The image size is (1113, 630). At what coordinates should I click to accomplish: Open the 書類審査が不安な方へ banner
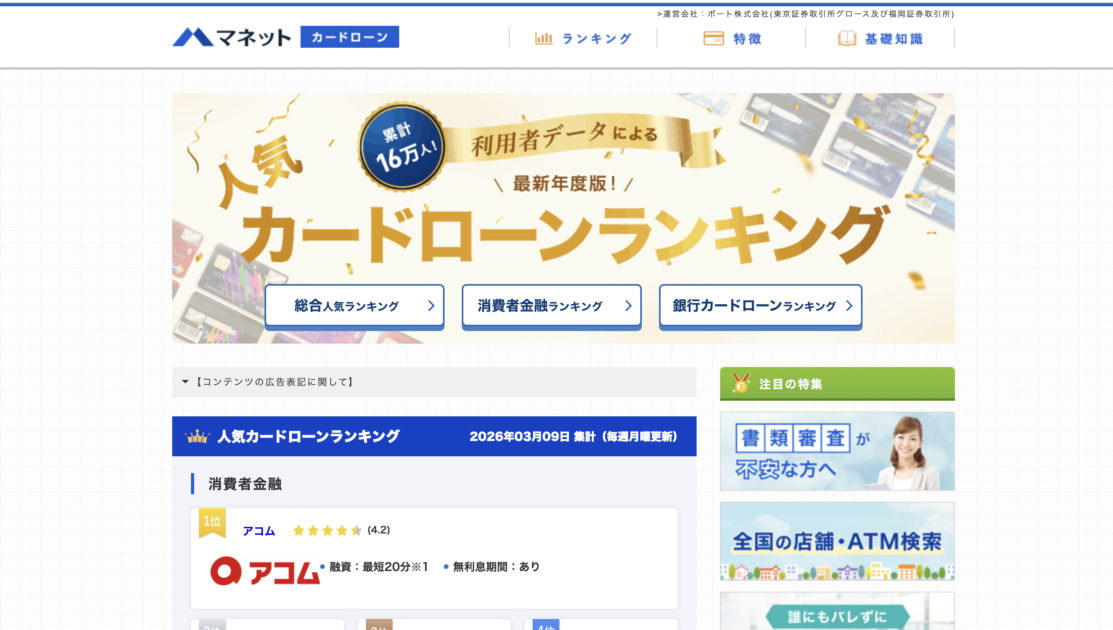[x=837, y=451]
